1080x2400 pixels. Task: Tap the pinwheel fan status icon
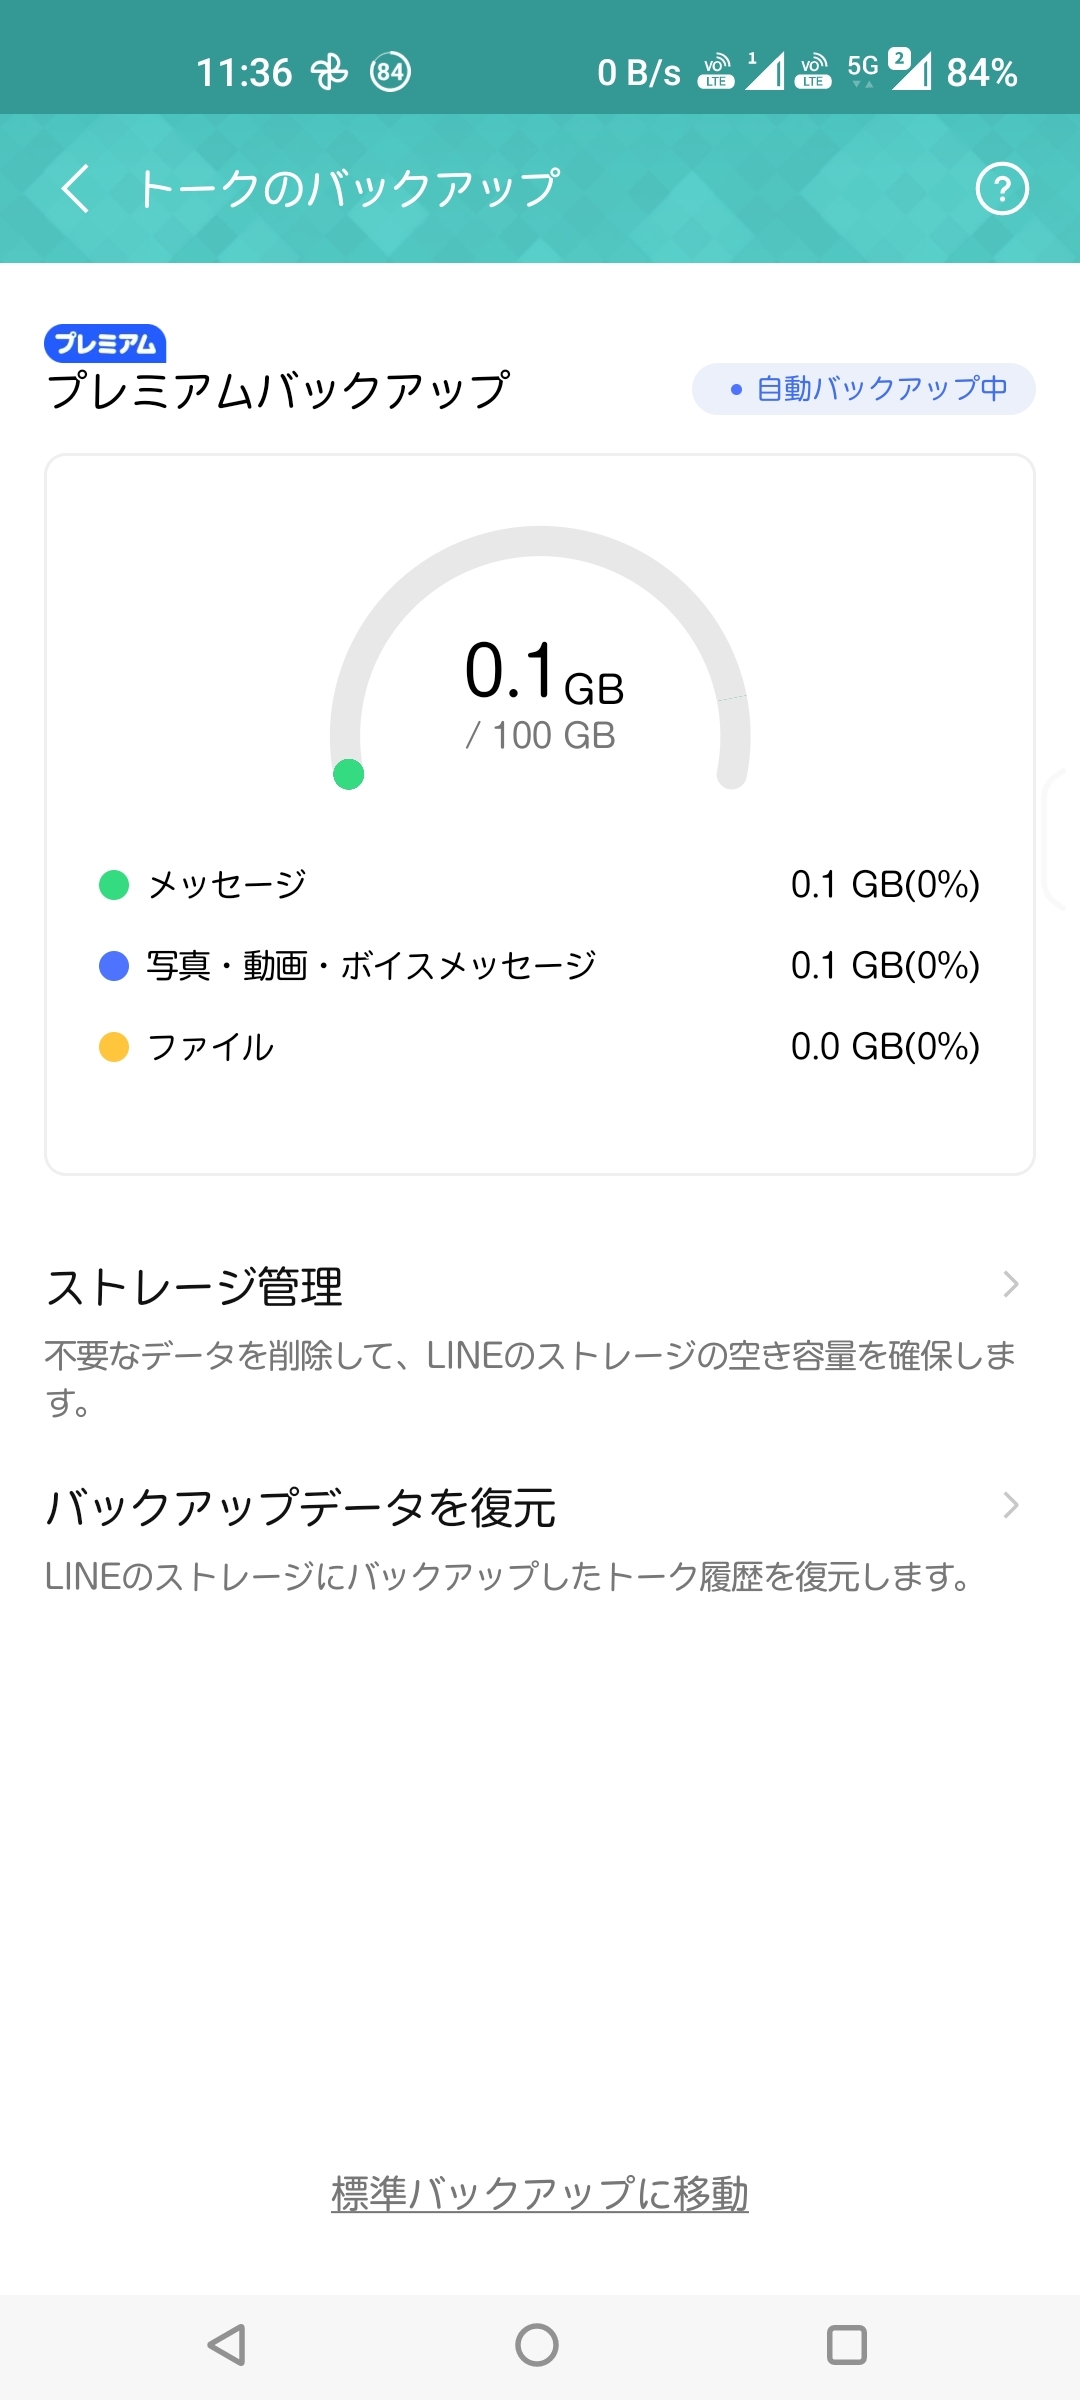tap(329, 72)
